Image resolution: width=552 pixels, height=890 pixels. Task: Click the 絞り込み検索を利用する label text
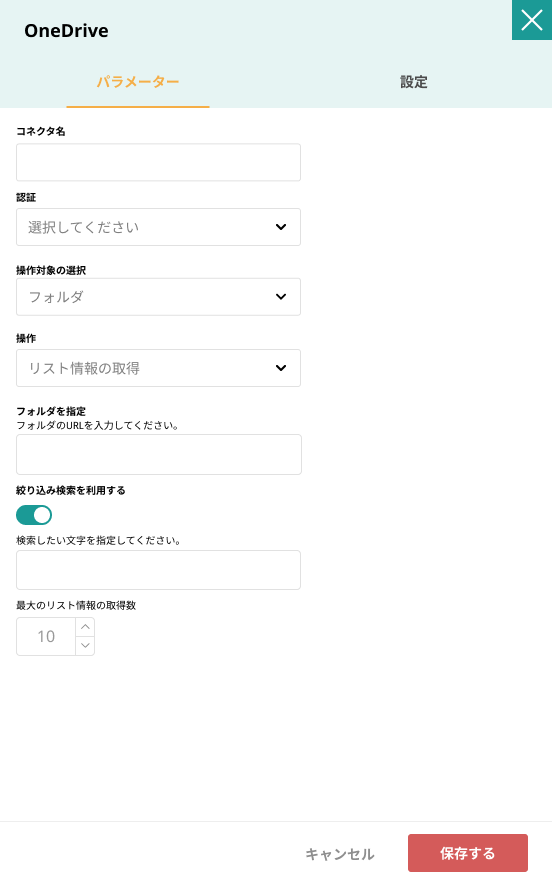(x=71, y=490)
